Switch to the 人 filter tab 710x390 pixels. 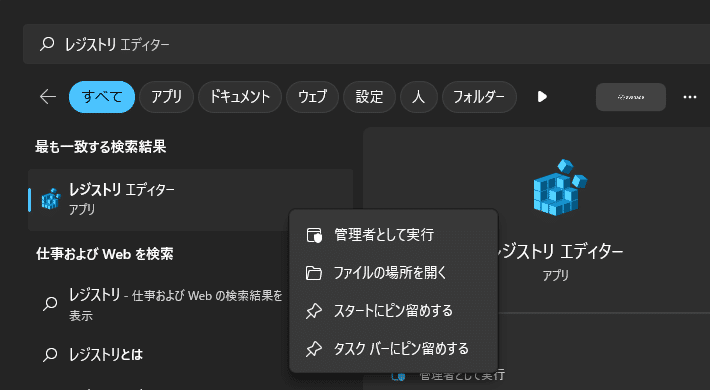[419, 96]
